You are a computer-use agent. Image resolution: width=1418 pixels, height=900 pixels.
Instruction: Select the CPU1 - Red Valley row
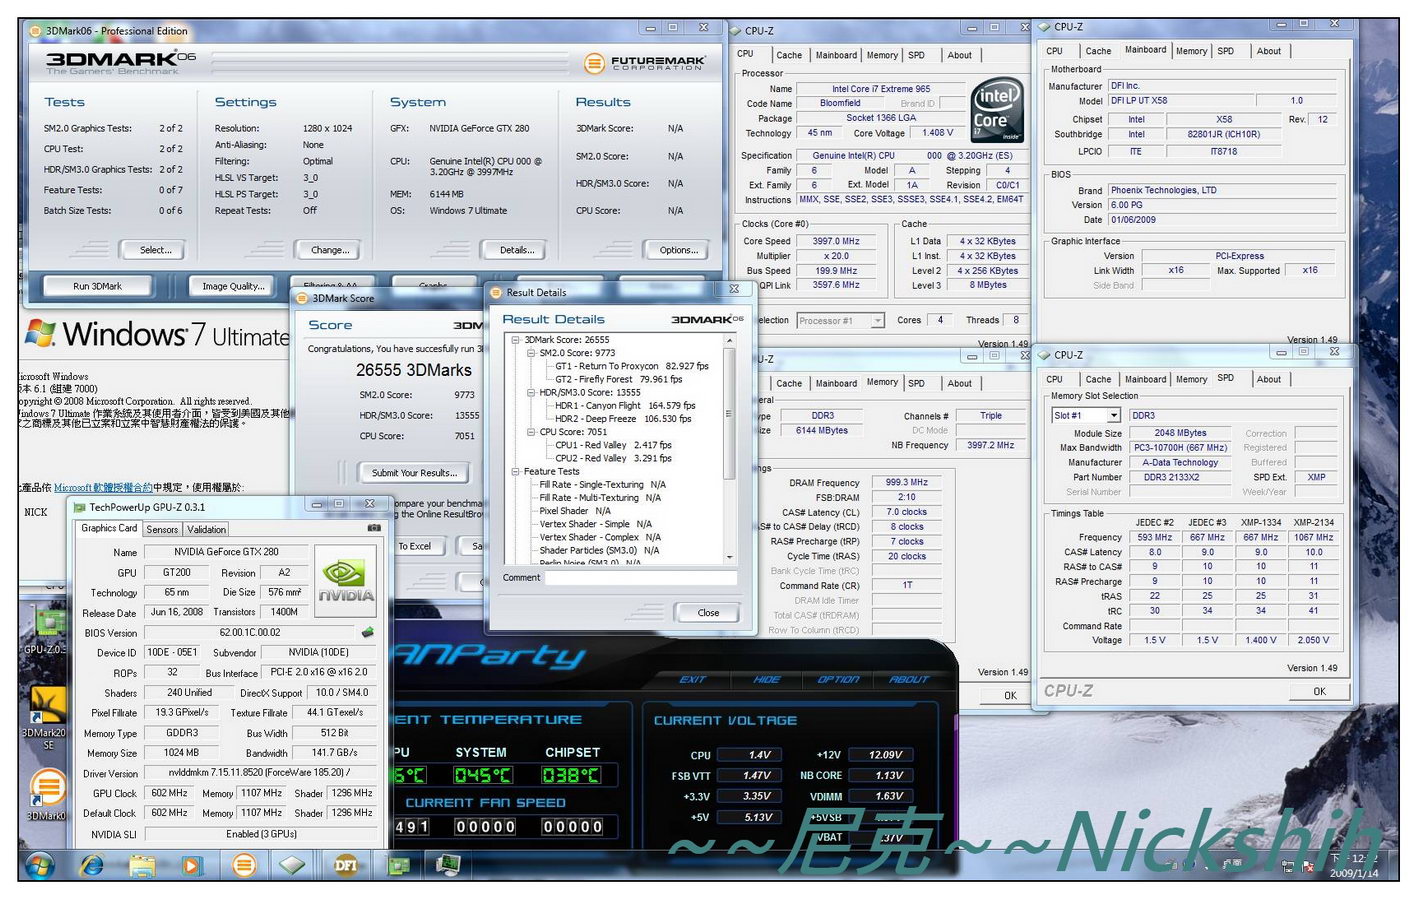point(613,445)
